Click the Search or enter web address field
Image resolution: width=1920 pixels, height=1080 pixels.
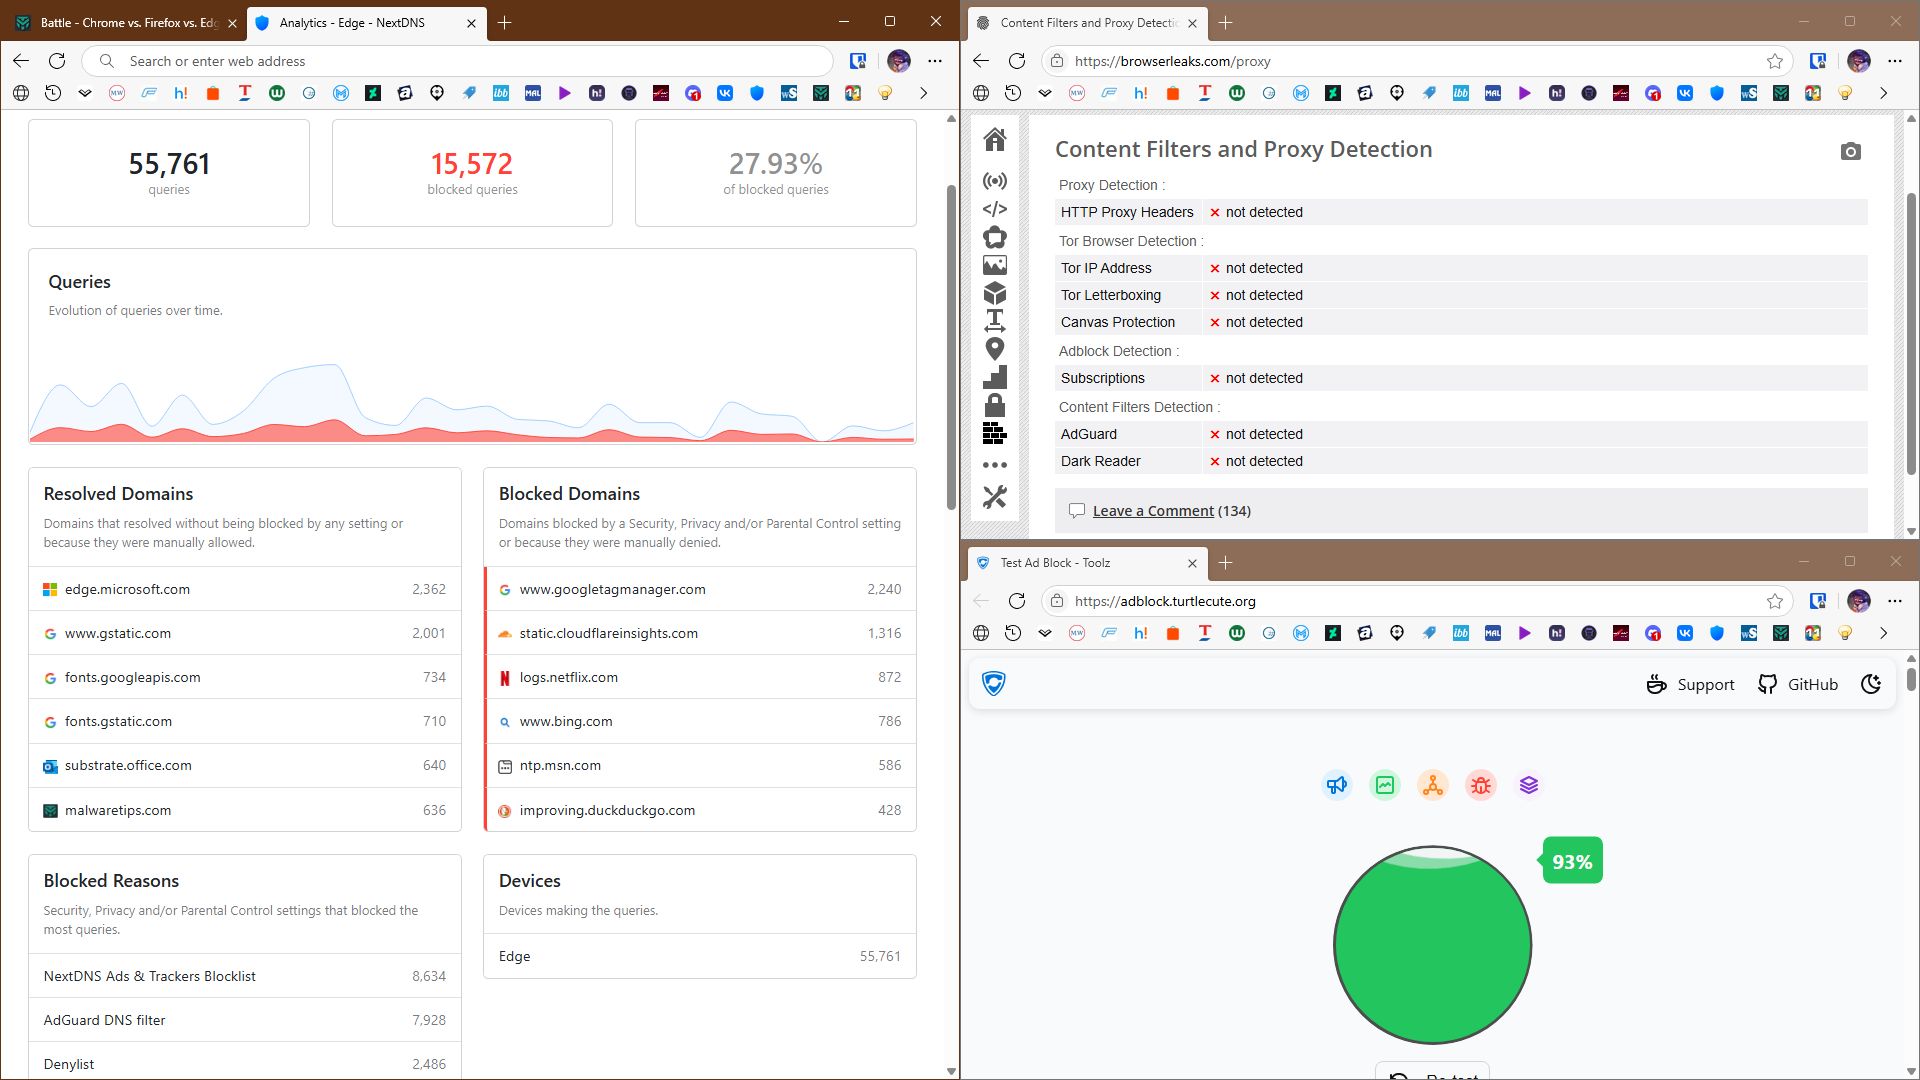click(x=465, y=61)
